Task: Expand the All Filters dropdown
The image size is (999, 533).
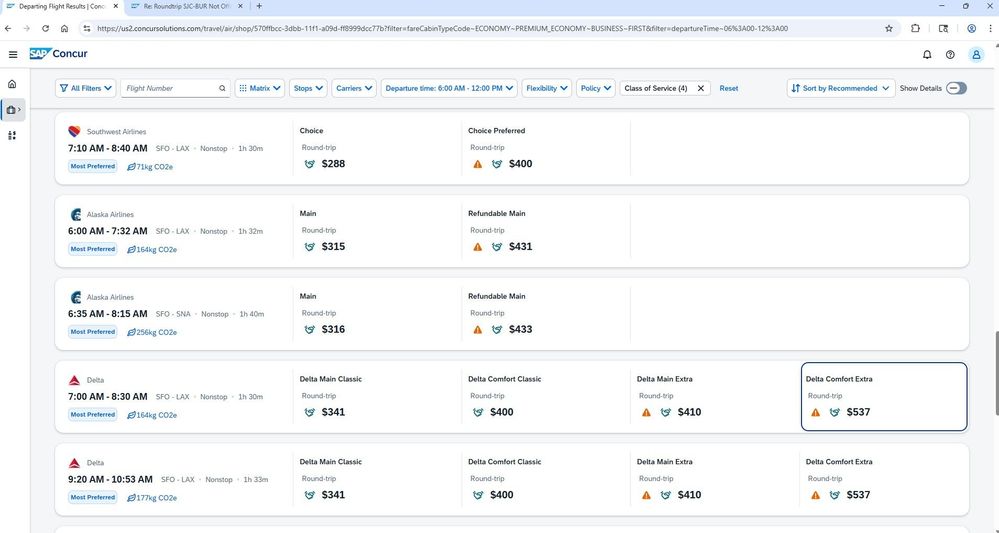Action: coord(86,89)
